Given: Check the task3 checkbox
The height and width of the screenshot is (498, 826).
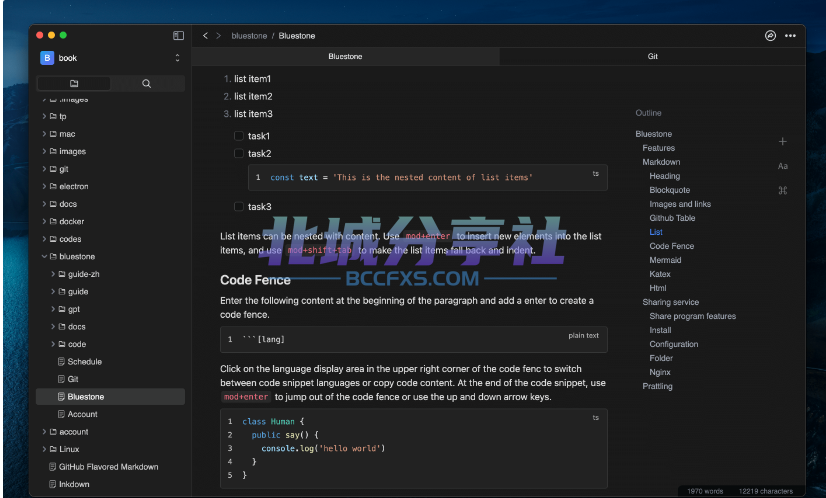Looking at the screenshot, I should point(239,207).
